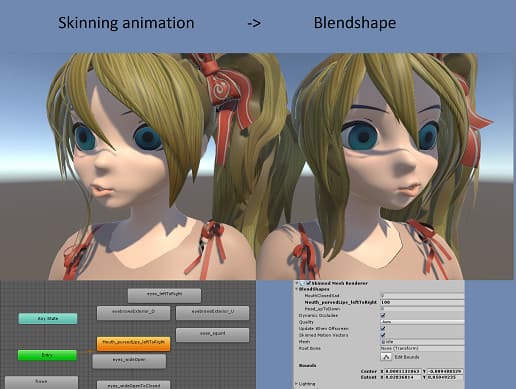This screenshot has width=516, height=389.
Task: Collapse the BlendShapes foldout arrow
Action: (297, 289)
